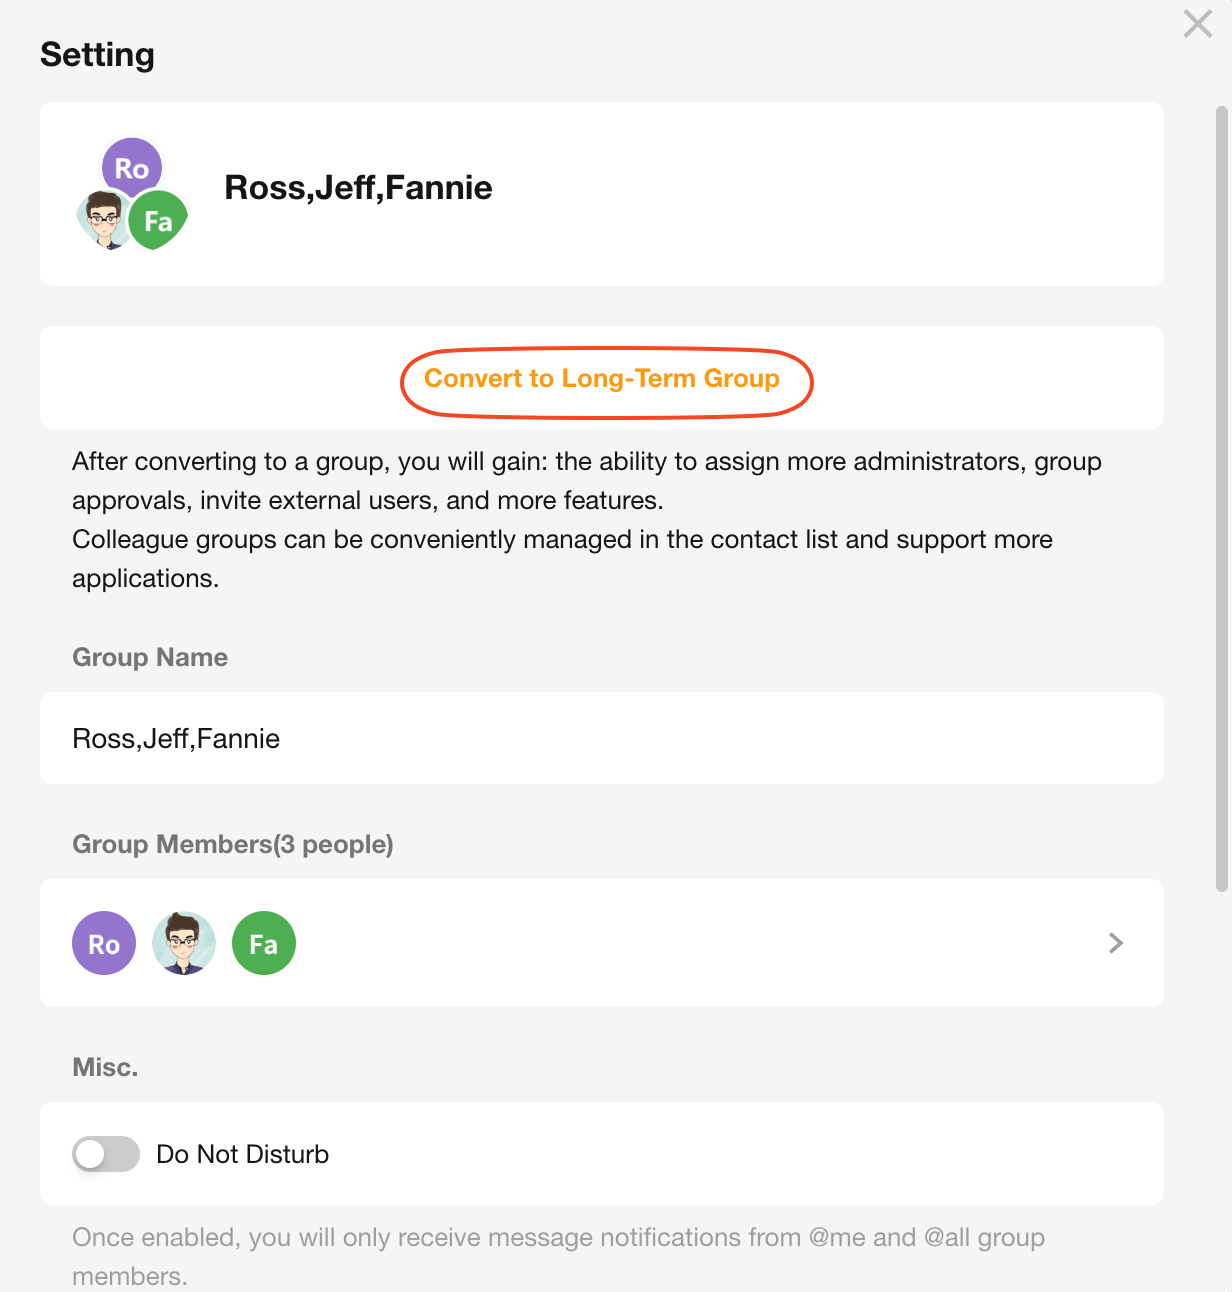Click the bold Ross,Jeff,Fannie title in the header
Screen dimensions: 1232x1292
[358, 188]
